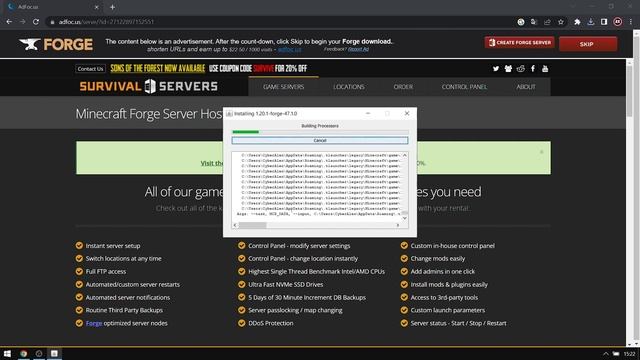Open the Game Servers menu
This screenshot has width=640, height=360.
coord(284,87)
